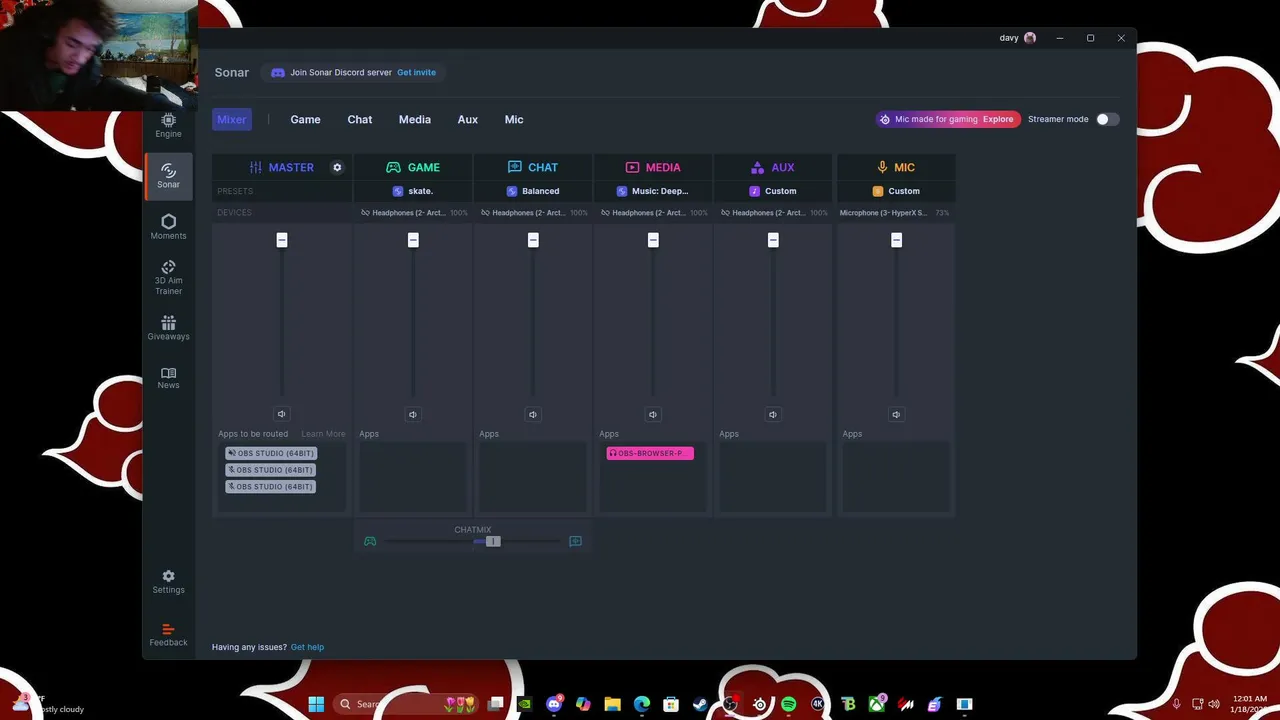Toggle Streamer mode switch
The width and height of the screenshot is (1280, 720).
click(1106, 119)
